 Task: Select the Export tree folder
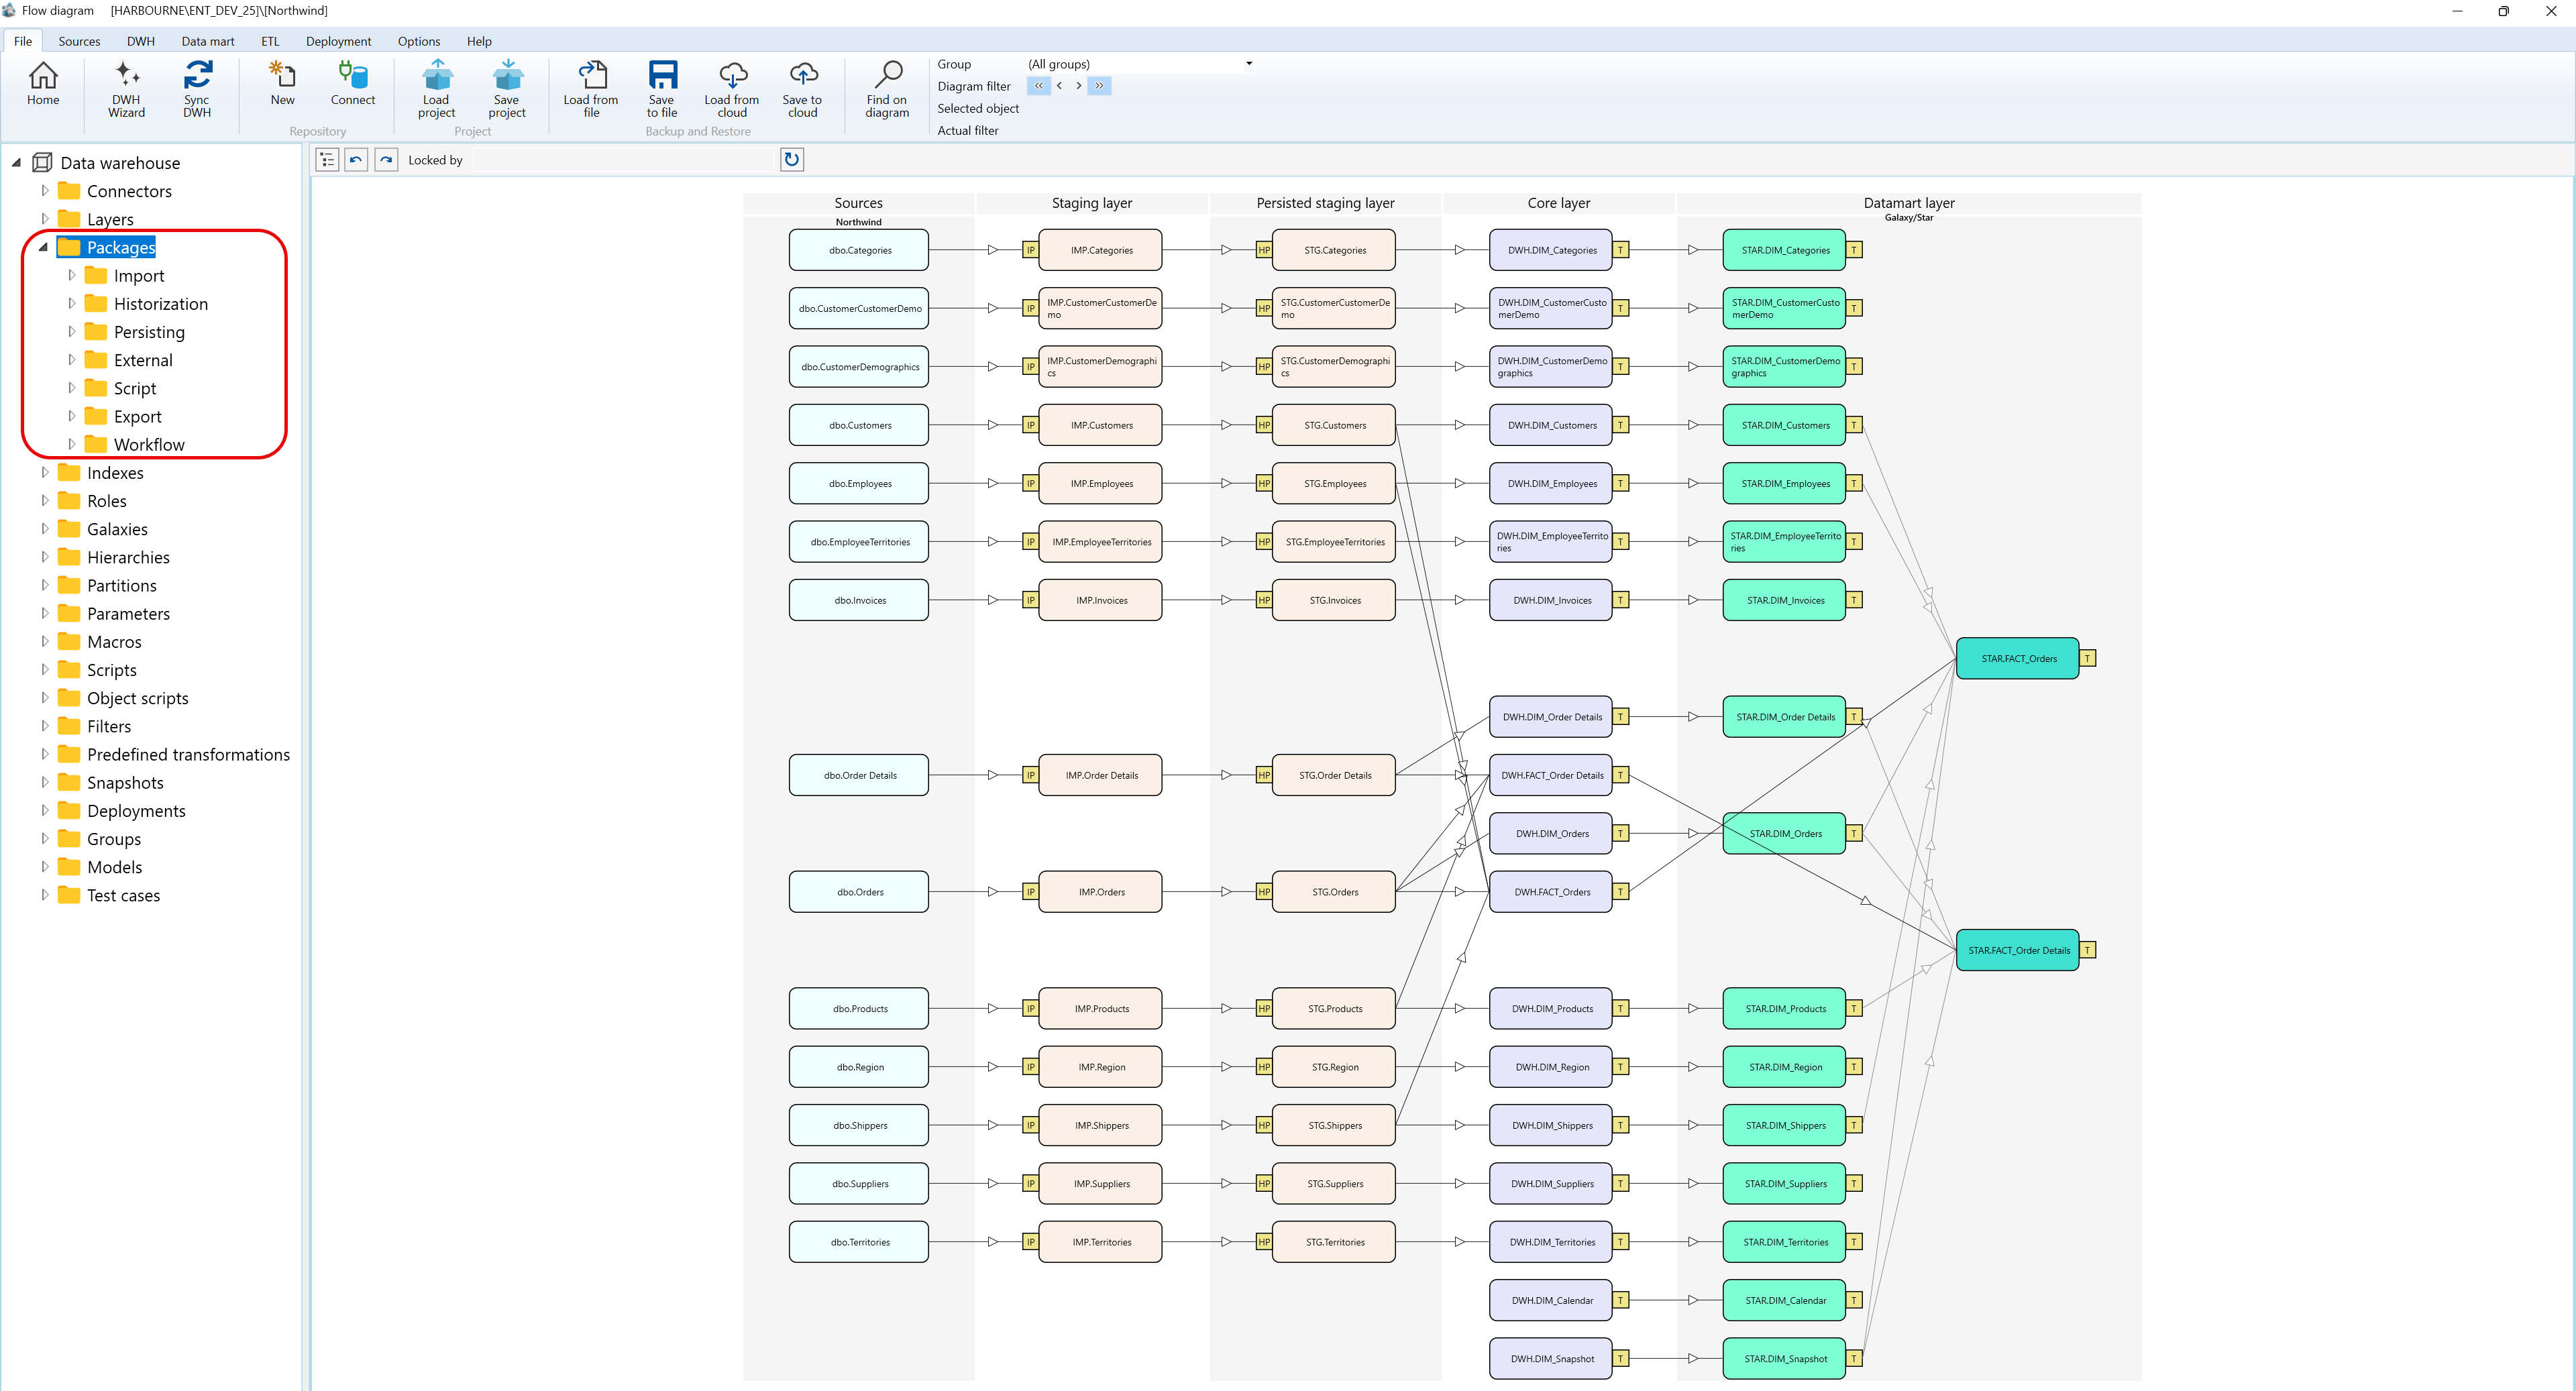coord(137,416)
